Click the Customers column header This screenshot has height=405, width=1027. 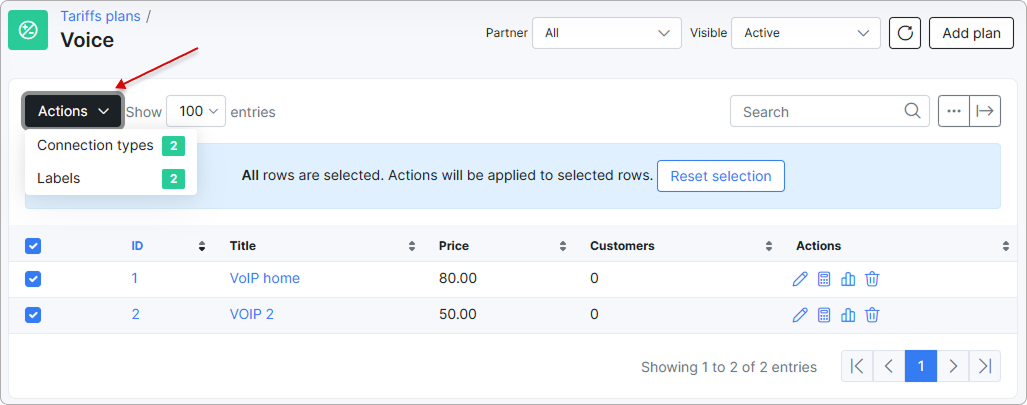(622, 246)
